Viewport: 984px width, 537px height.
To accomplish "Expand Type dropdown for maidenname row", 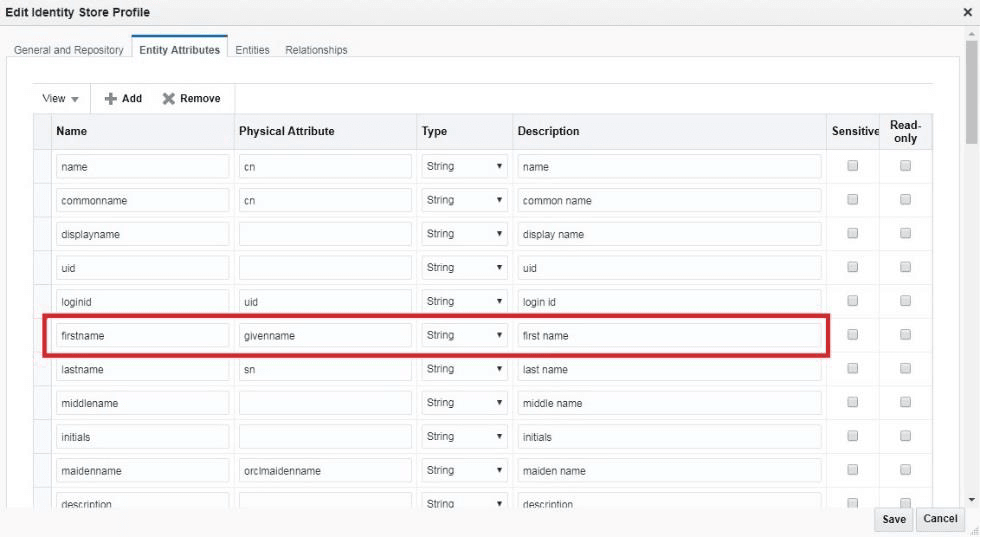I will click(464, 471).
